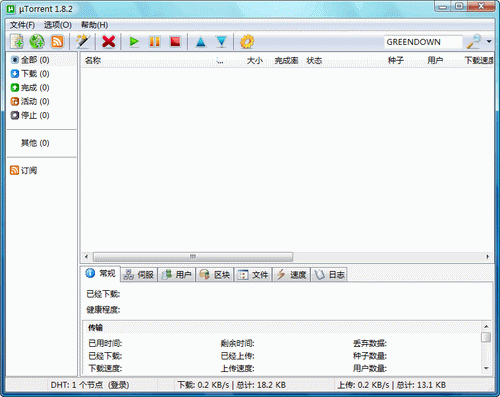Screen dimensions: 500x397
Task: Switch to the 文件 files tab
Action: click(253, 275)
